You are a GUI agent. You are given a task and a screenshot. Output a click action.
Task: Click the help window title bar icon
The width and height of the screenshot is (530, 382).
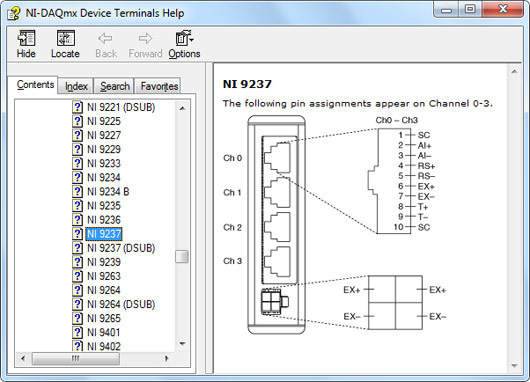pyautogui.click(x=14, y=14)
